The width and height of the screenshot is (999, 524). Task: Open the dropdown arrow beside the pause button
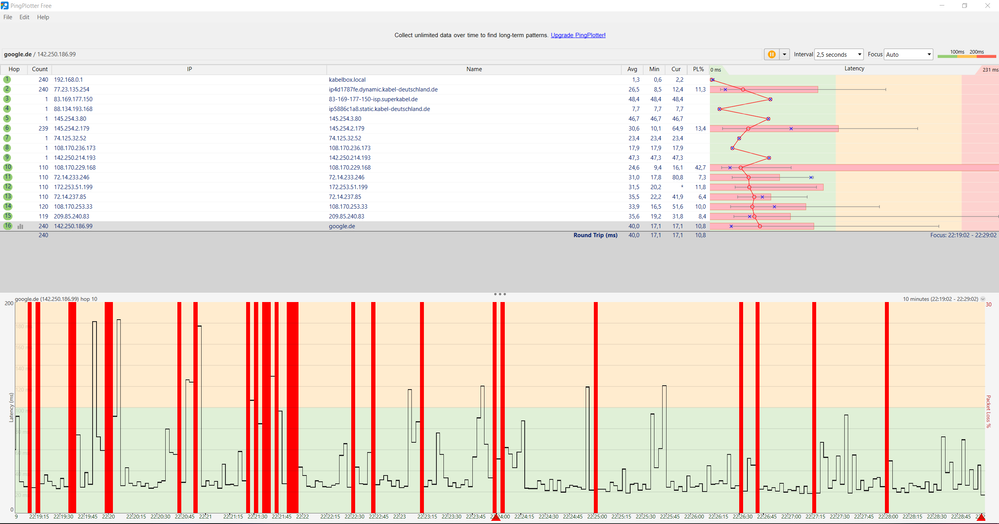784,54
